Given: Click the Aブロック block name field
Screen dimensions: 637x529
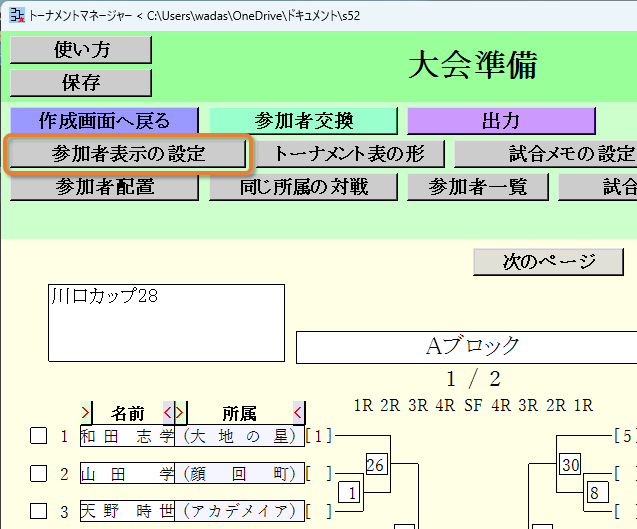Looking at the screenshot, I should point(467,347).
